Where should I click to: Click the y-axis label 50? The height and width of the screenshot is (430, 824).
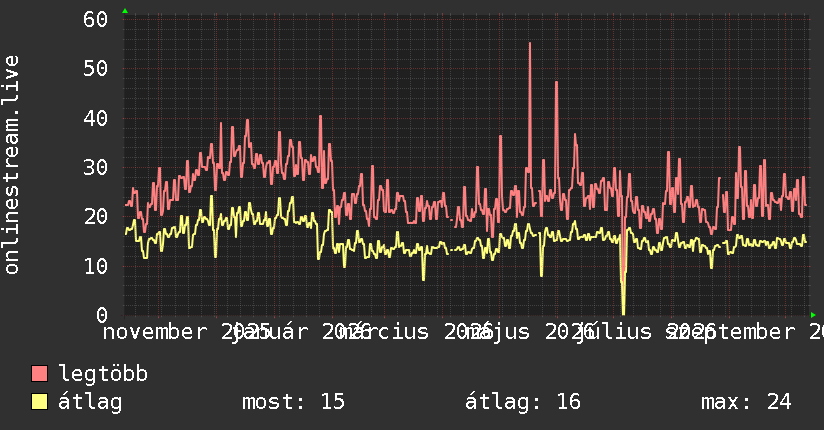95,69
